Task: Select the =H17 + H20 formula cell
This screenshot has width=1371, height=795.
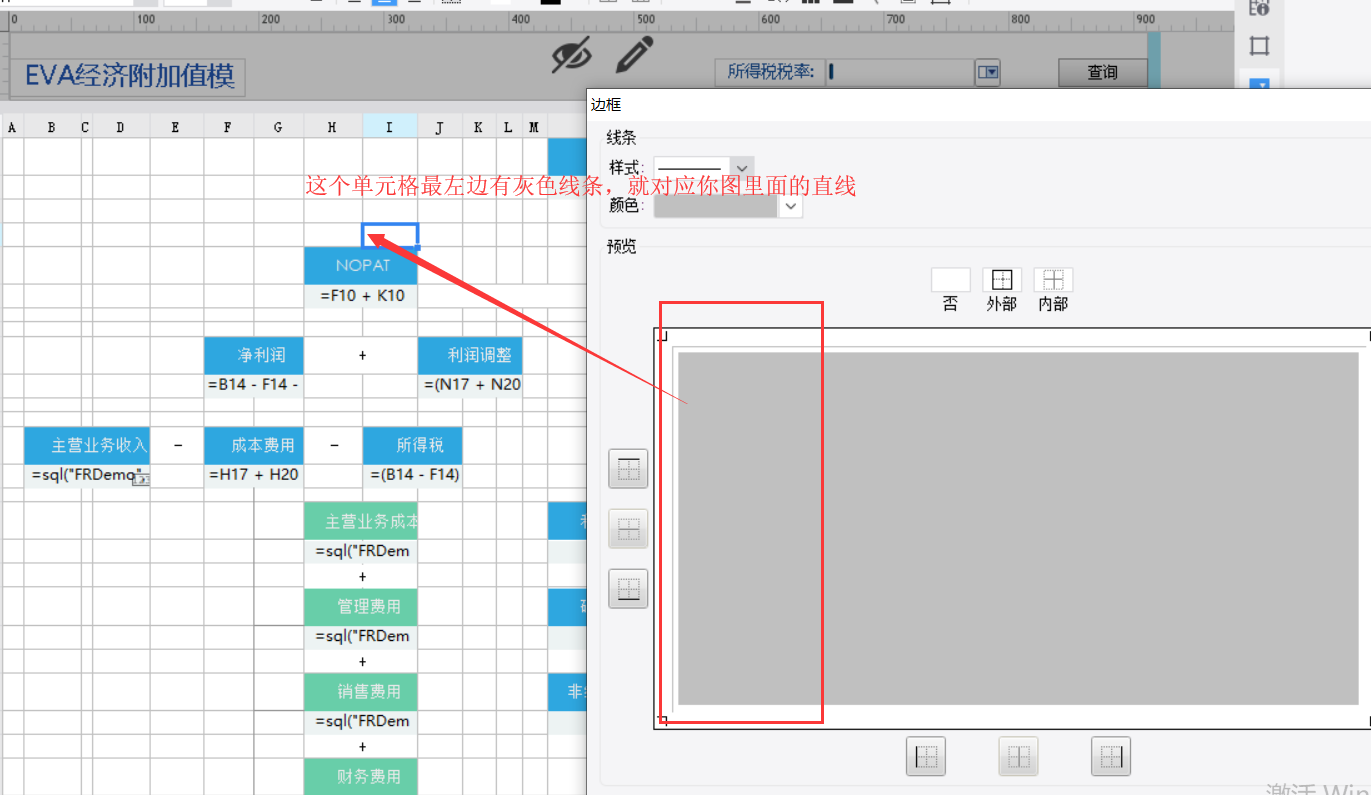Action: click(254, 475)
